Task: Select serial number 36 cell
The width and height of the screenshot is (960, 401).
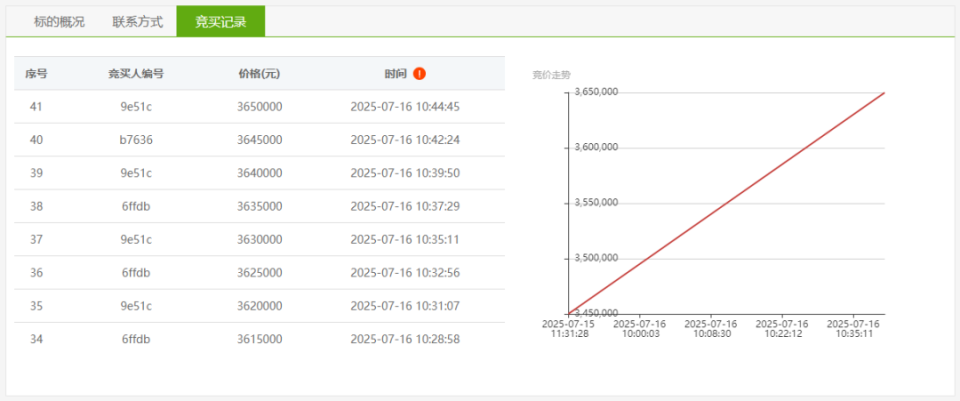Action: click(36, 272)
